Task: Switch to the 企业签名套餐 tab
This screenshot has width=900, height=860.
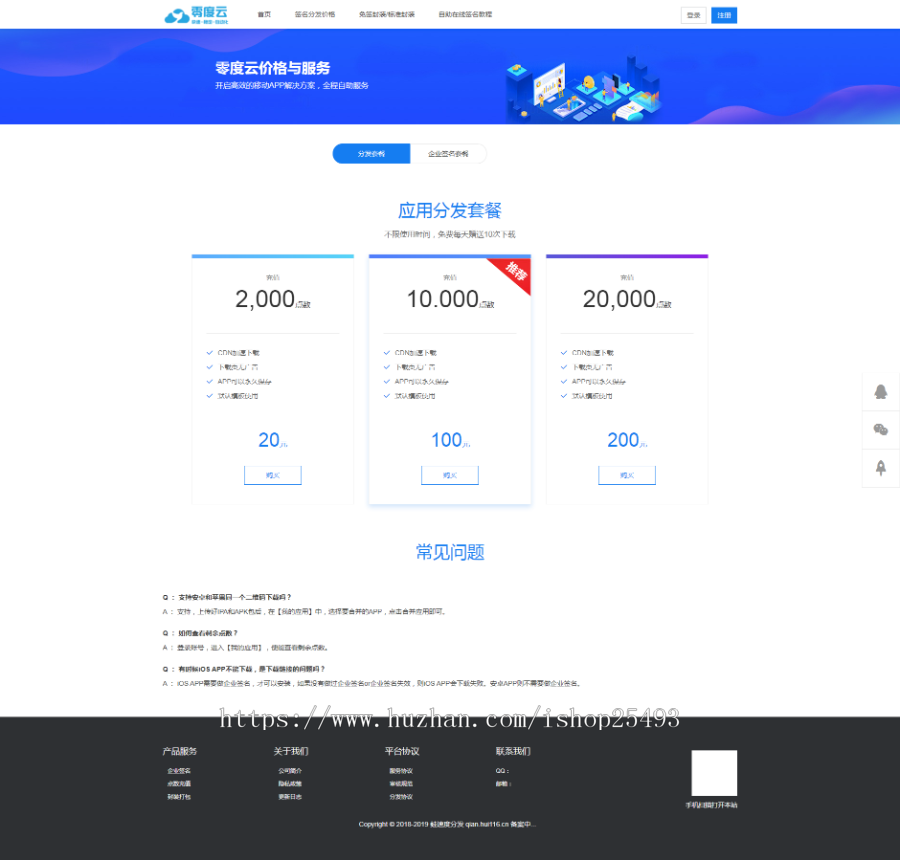Action: click(448, 154)
